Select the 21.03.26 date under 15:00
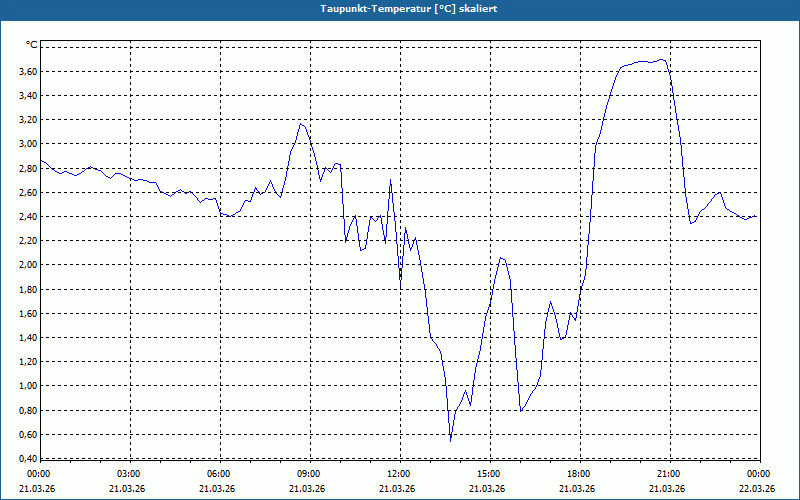Viewport: 800px width, 500px height. tap(487, 489)
